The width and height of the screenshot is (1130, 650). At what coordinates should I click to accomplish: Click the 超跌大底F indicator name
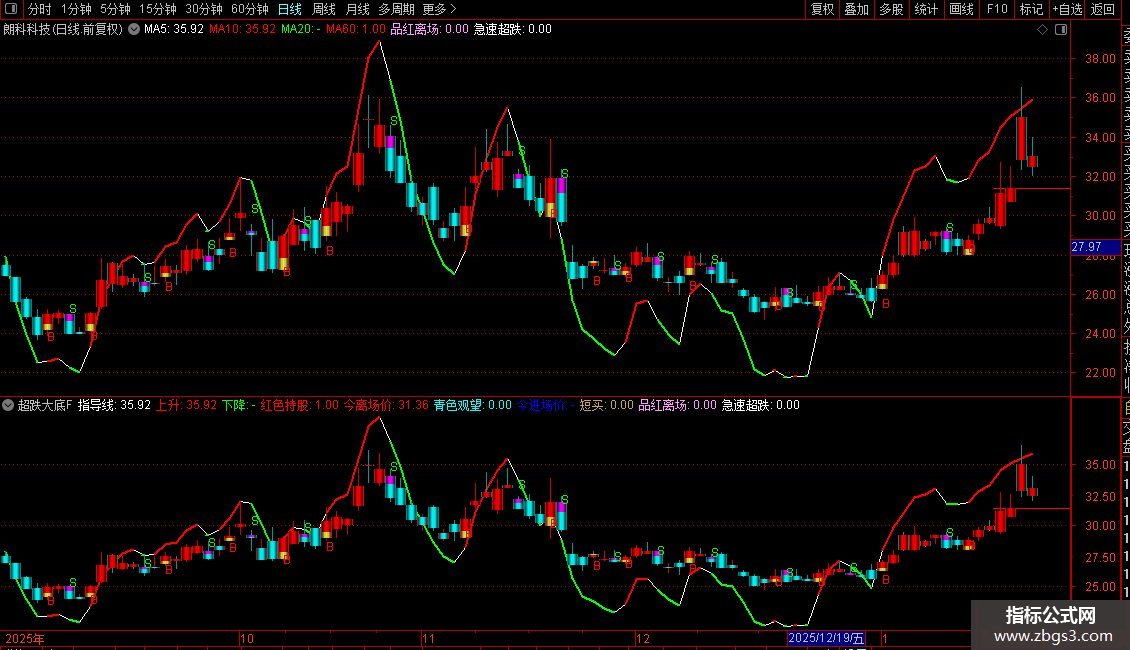pyautogui.click(x=45, y=405)
